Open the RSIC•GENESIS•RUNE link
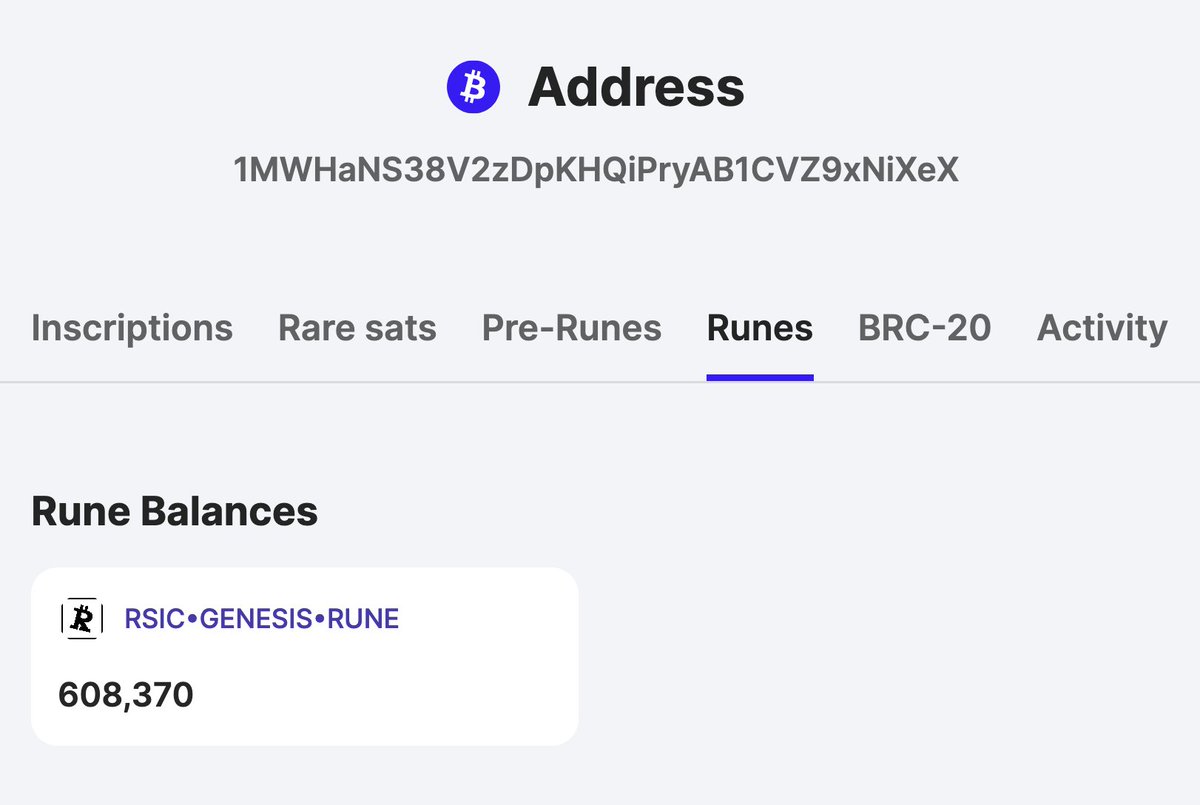The image size is (1200, 805). click(261, 619)
